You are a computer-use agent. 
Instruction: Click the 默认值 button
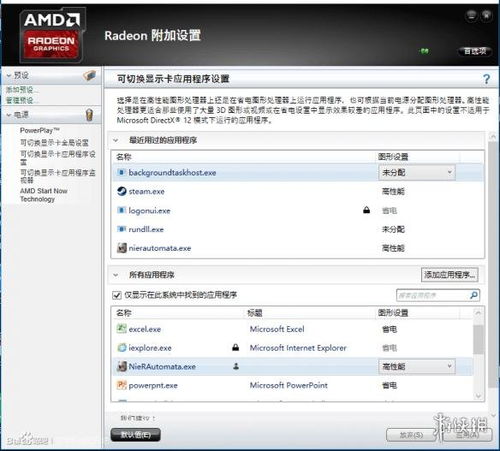coord(135,435)
